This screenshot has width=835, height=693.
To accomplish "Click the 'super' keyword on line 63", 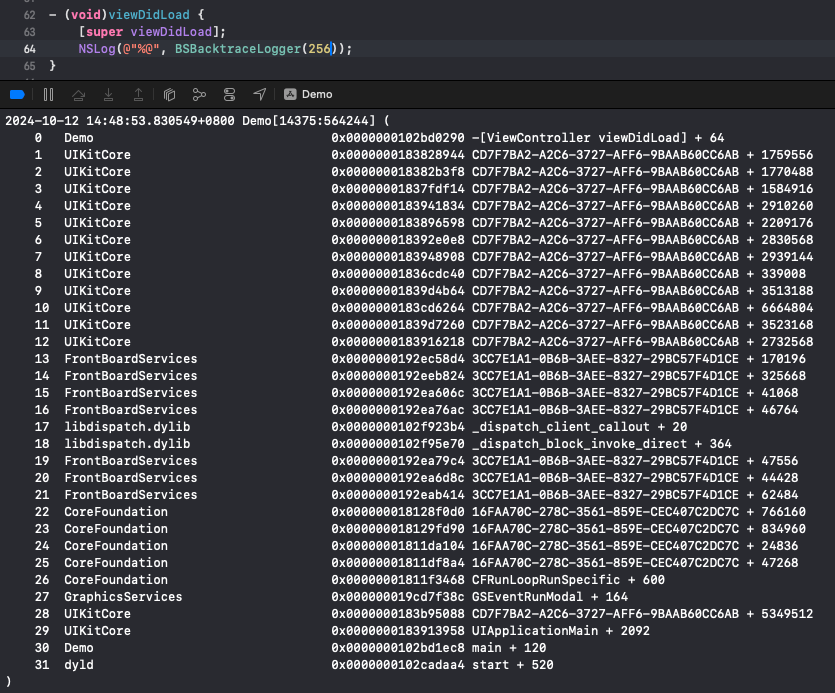I will (104, 32).
